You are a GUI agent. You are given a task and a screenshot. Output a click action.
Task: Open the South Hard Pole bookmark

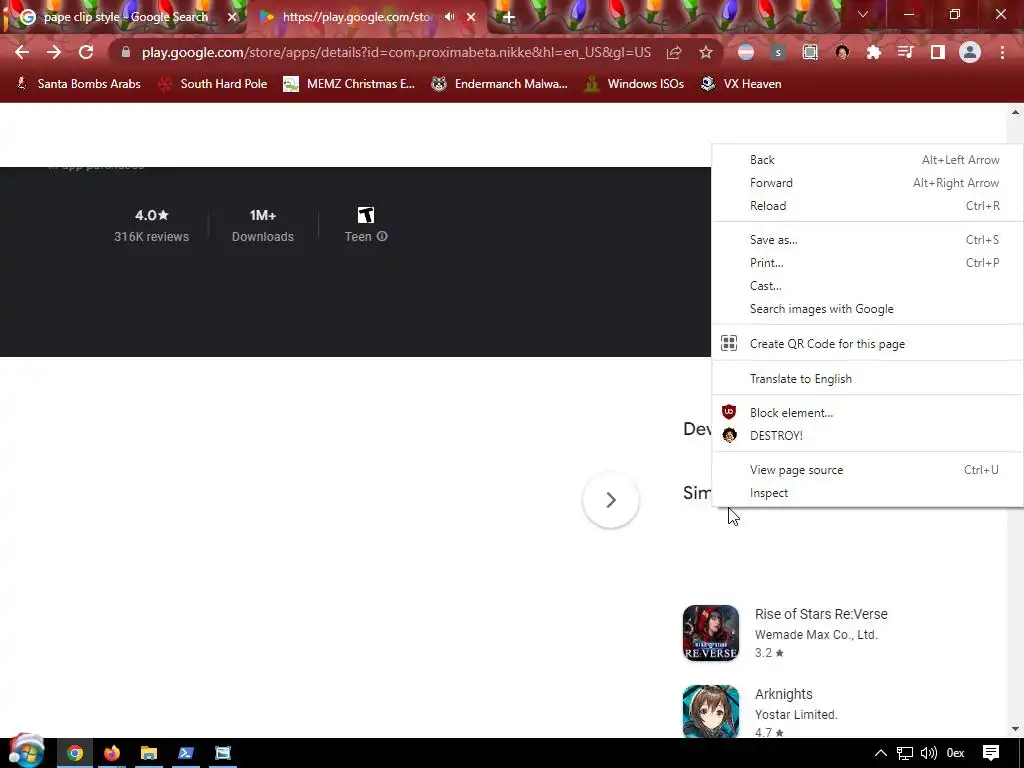pyautogui.click(x=213, y=84)
